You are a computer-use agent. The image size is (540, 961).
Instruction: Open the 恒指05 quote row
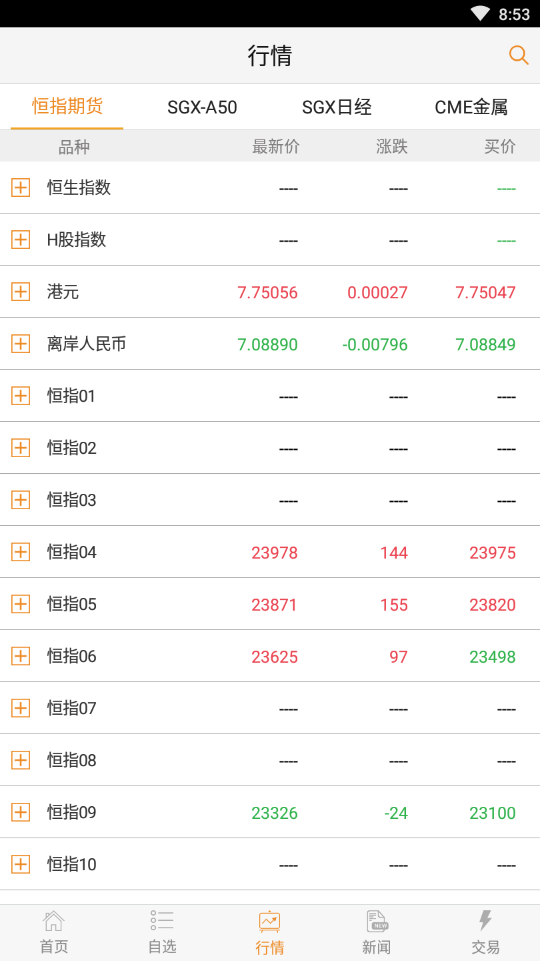[270, 604]
